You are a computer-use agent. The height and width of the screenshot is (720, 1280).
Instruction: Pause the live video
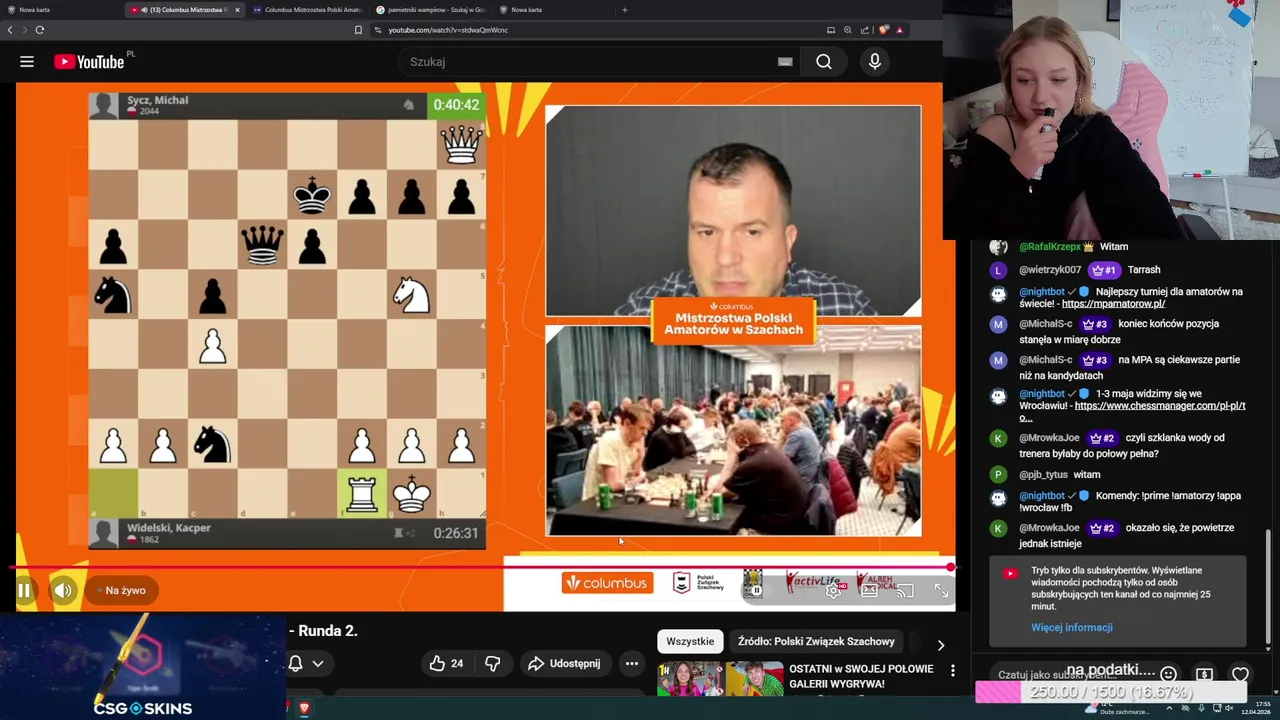coord(24,590)
